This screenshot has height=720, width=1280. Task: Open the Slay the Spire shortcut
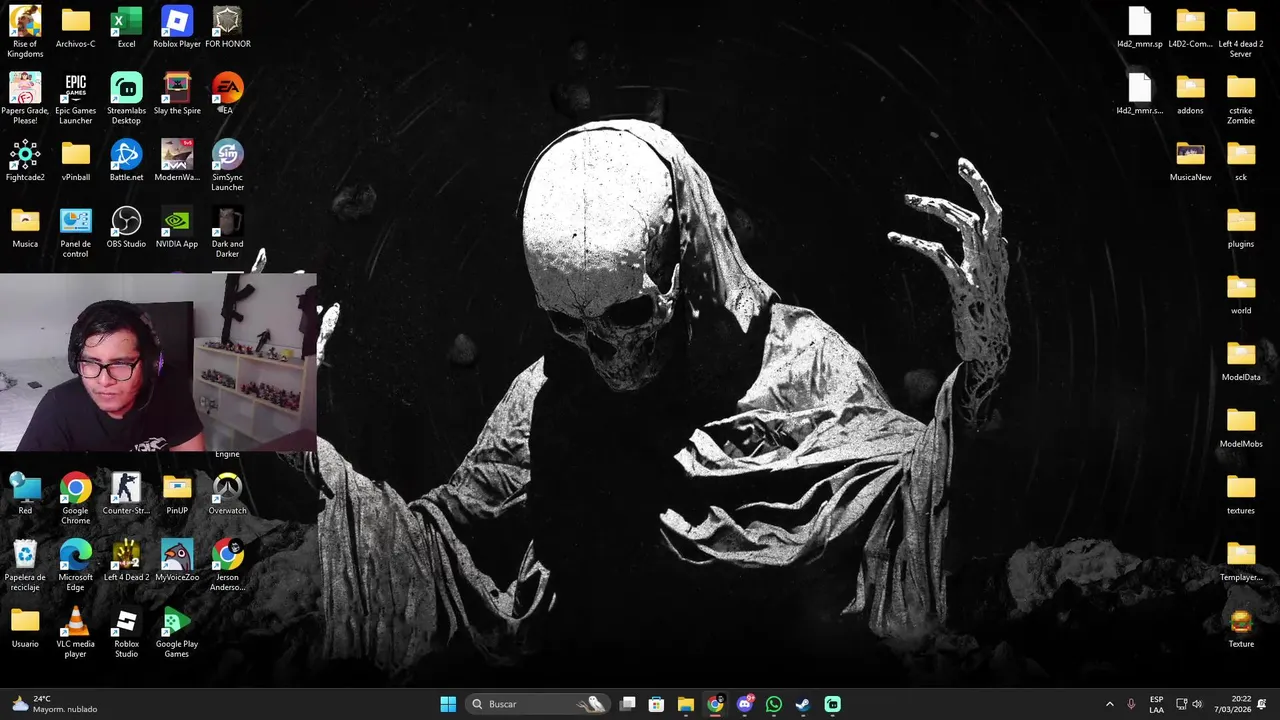tap(177, 94)
